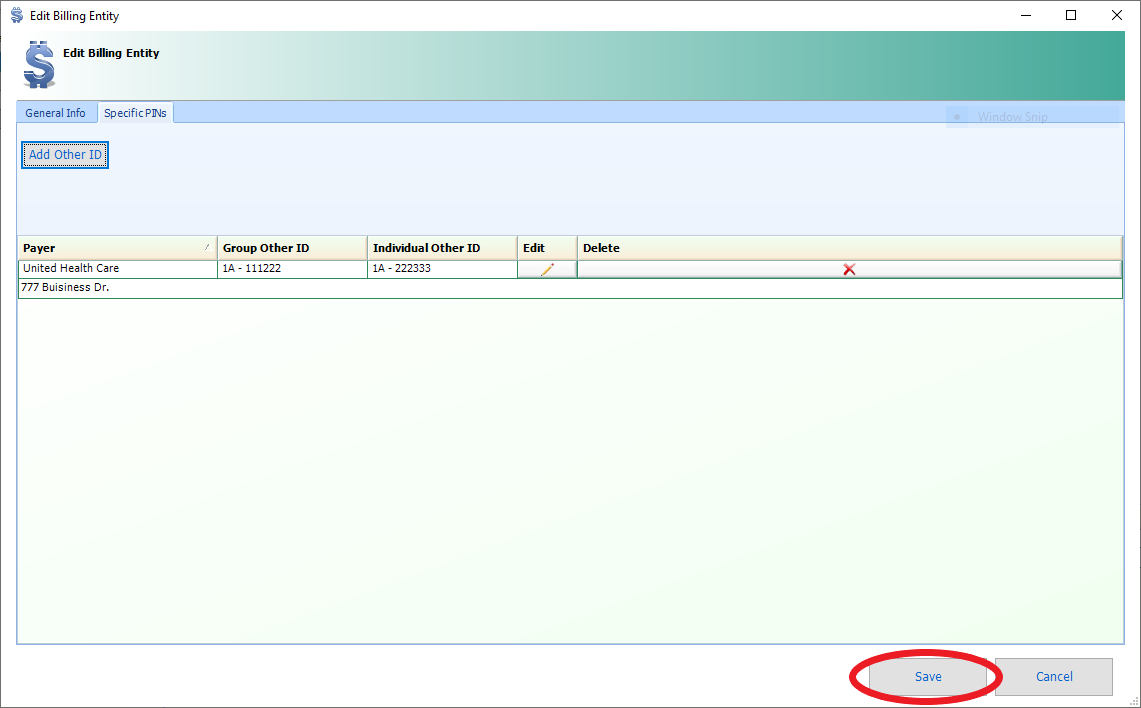The height and width of the screenshot is (708, 1141).
Task: Click the small dollar icon in title bar
Action: point(16,16)
